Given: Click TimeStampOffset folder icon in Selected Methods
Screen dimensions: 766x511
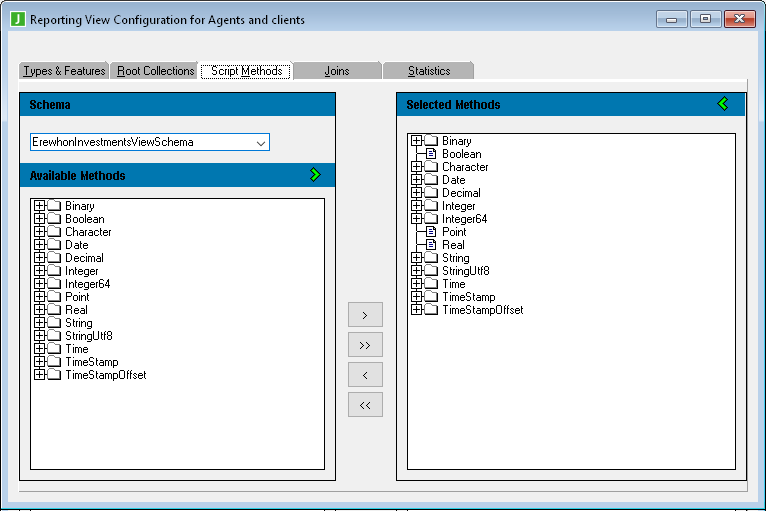Looking at the screenshot, I should (x=432, y=310).
